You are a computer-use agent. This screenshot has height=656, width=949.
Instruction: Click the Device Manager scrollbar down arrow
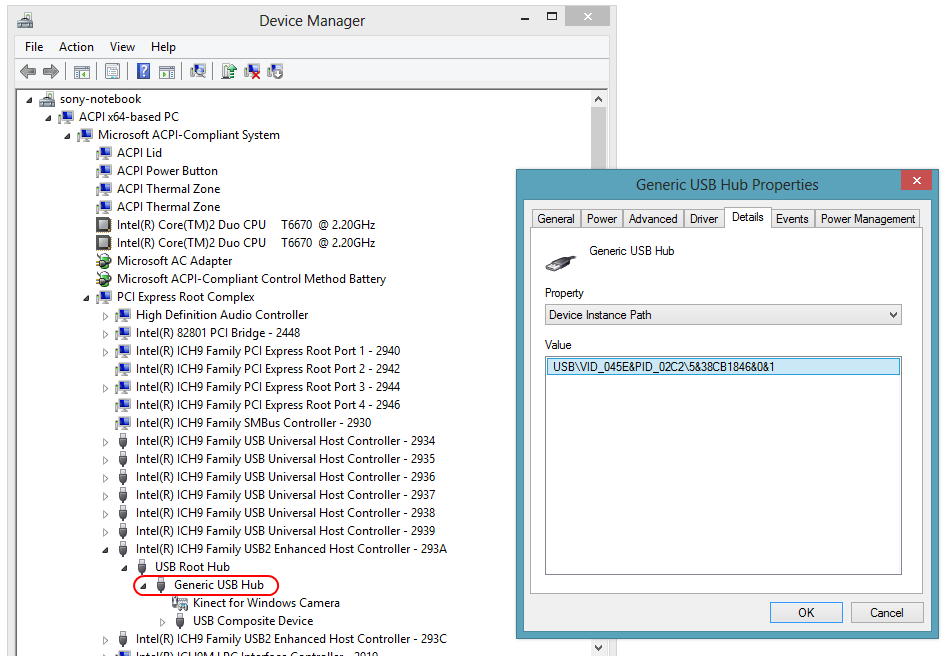(598, 648)
